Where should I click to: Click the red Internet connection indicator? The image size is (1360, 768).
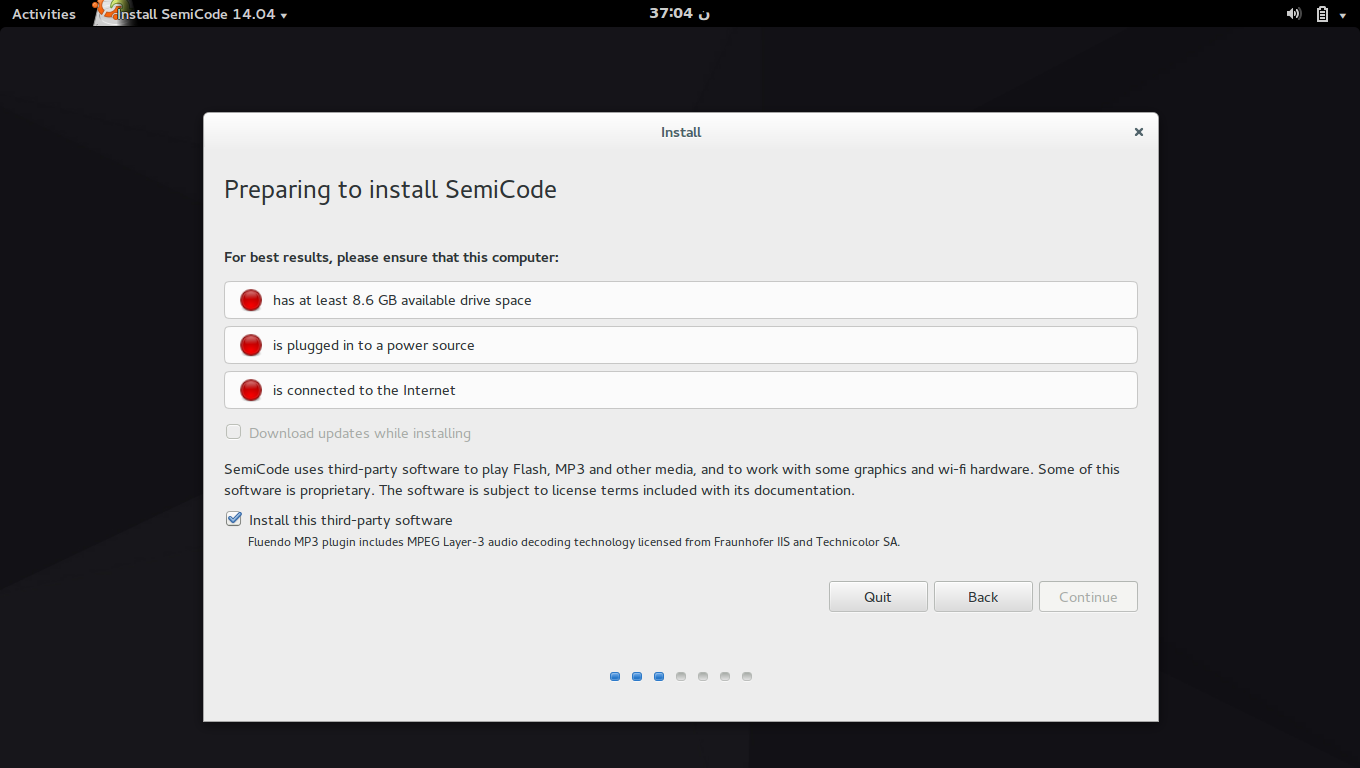[250, 389]
